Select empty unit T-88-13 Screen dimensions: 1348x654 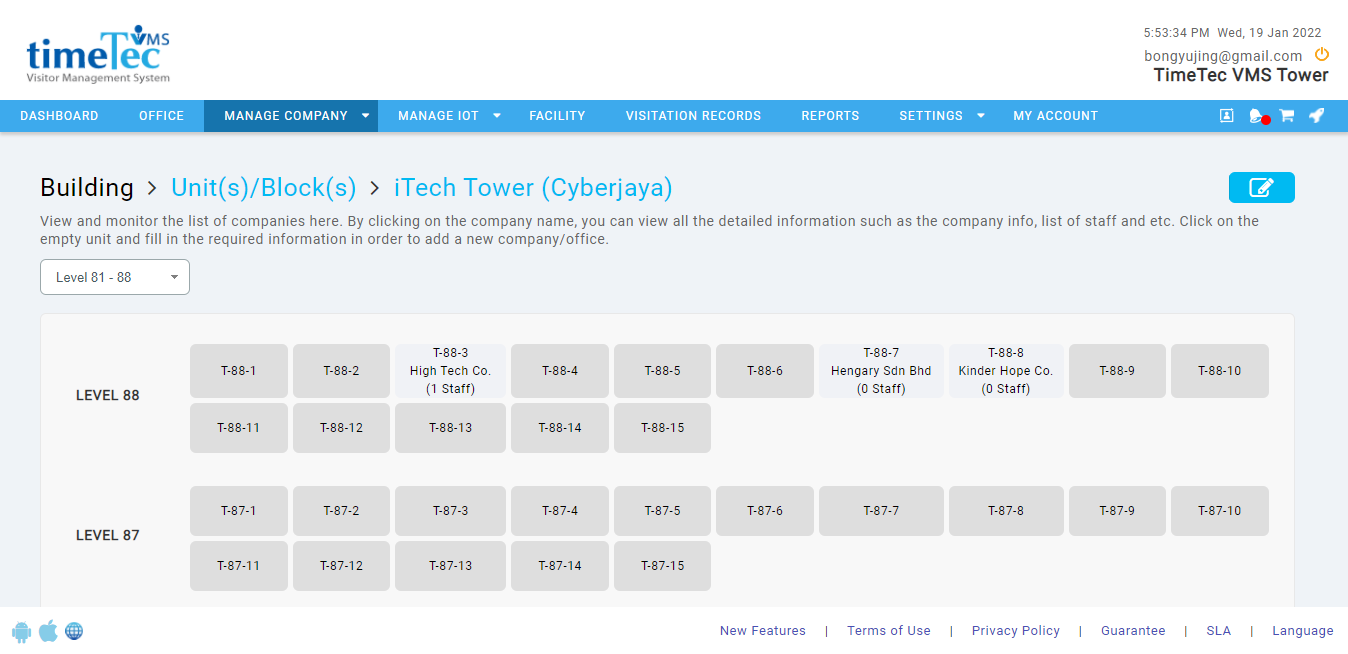[x=450, y=428]
